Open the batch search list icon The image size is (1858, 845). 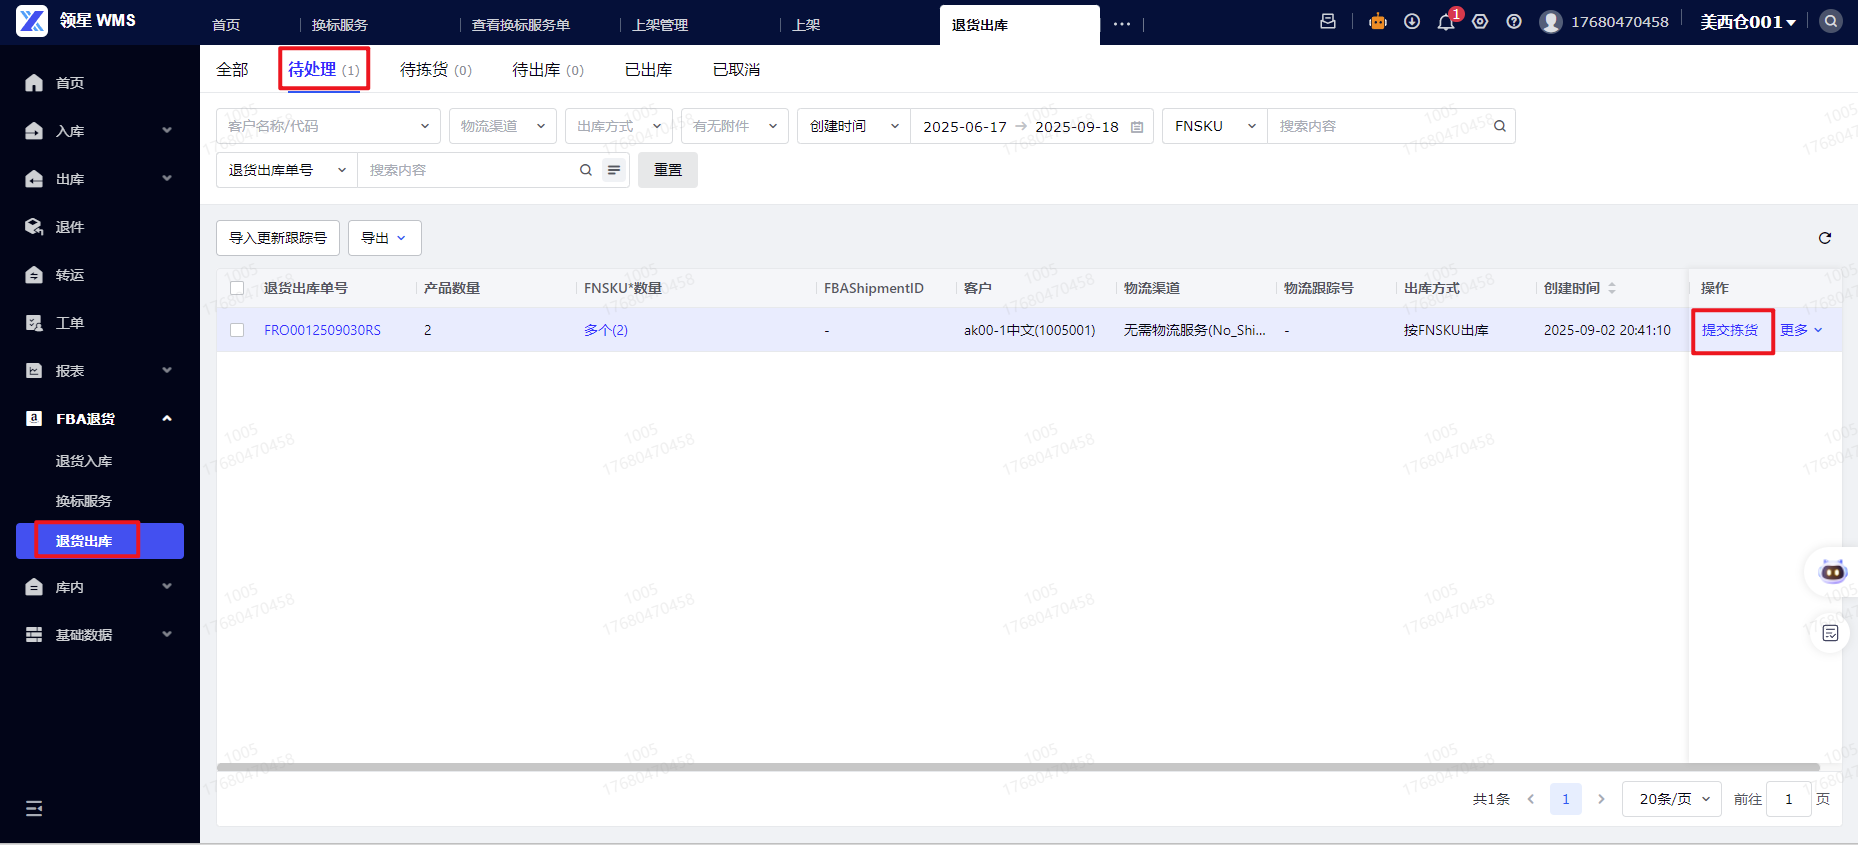click(x=614, y=170)
